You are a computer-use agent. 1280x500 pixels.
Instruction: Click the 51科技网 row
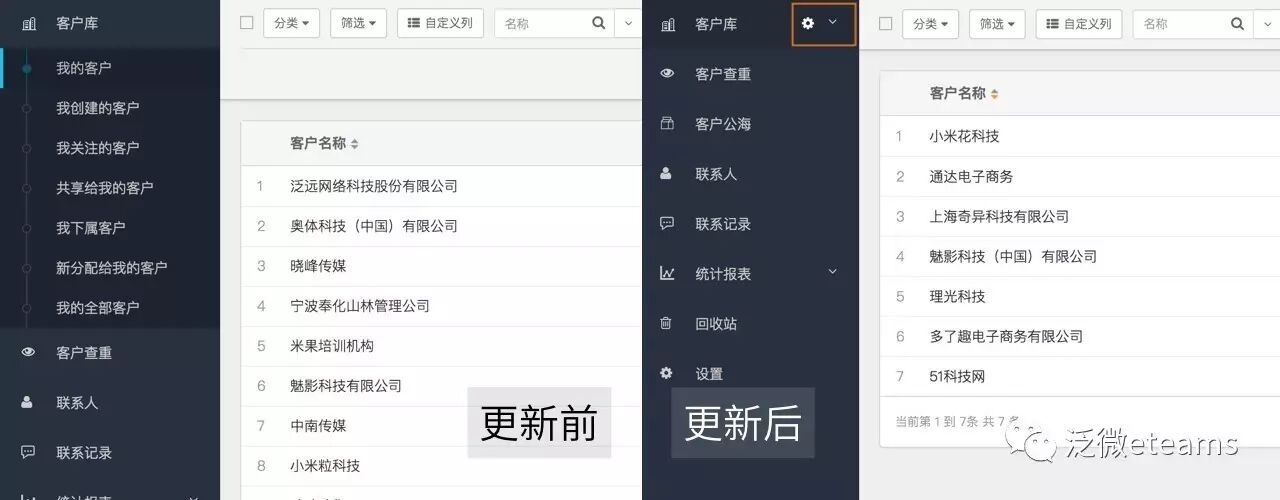point(1080,376)
